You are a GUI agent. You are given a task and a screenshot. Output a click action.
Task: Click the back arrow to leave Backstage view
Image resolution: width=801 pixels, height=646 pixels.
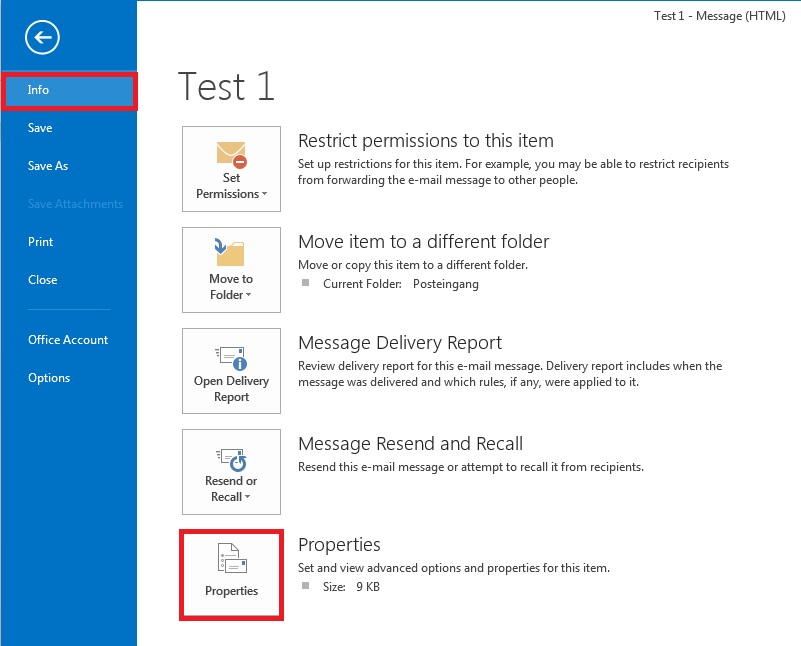click(40, 37)
